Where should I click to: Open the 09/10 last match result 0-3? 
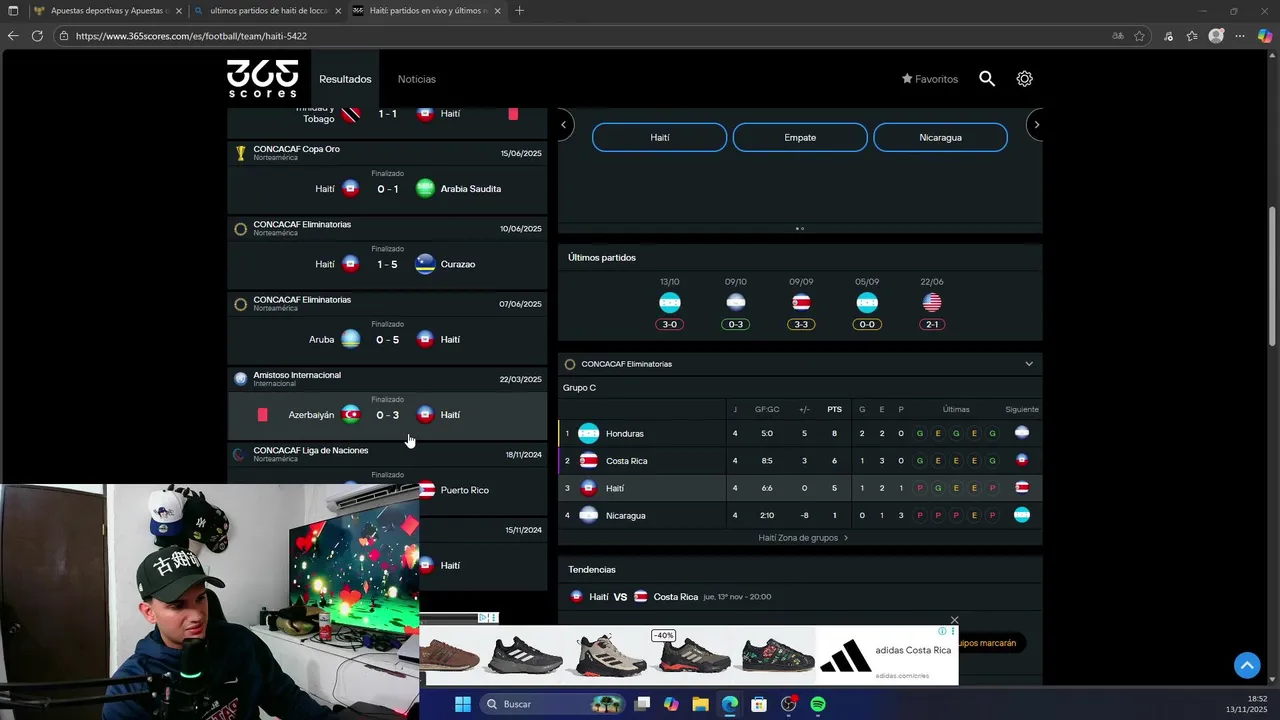(736, 324)
